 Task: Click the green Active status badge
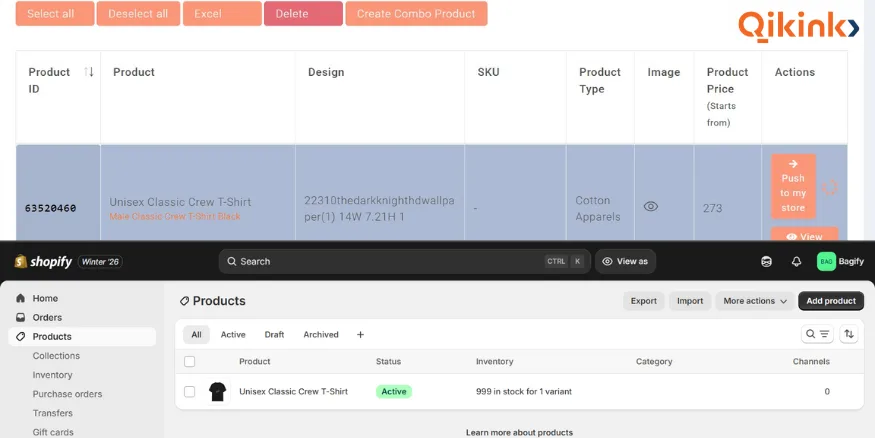pos(393,392)
